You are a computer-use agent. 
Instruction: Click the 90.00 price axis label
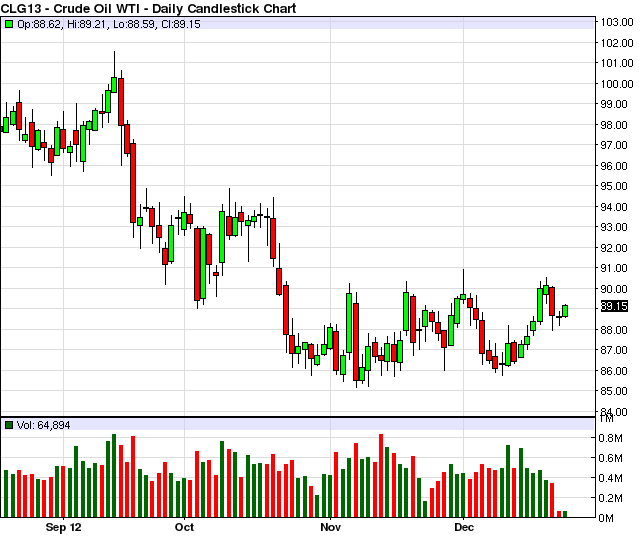point(614,289)
